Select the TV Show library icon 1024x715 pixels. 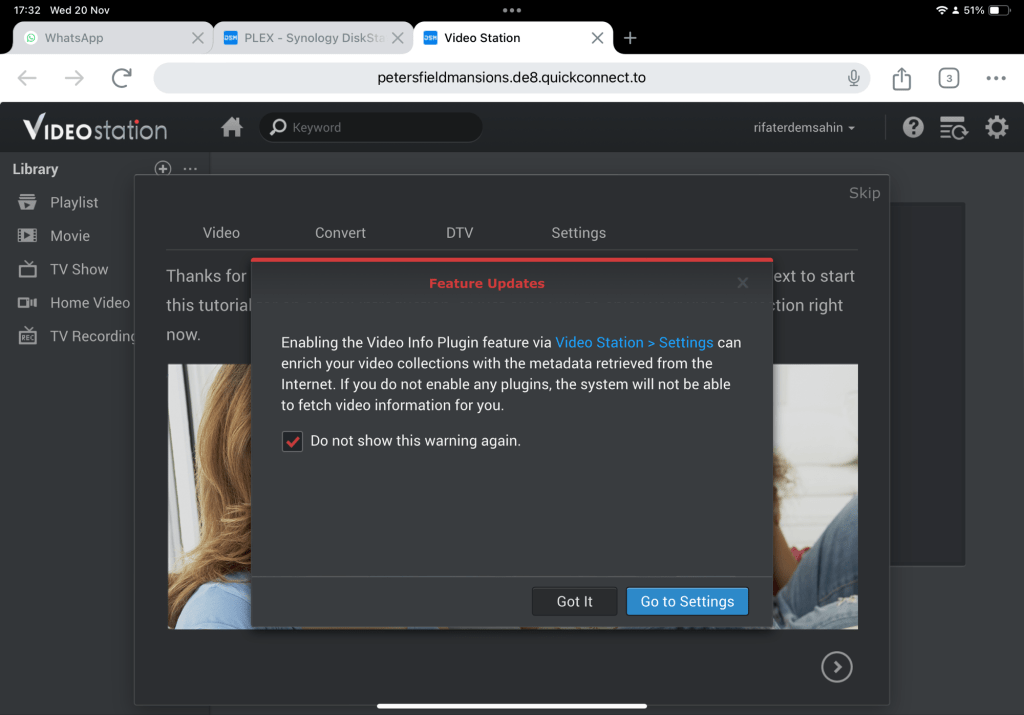point(27,269)
